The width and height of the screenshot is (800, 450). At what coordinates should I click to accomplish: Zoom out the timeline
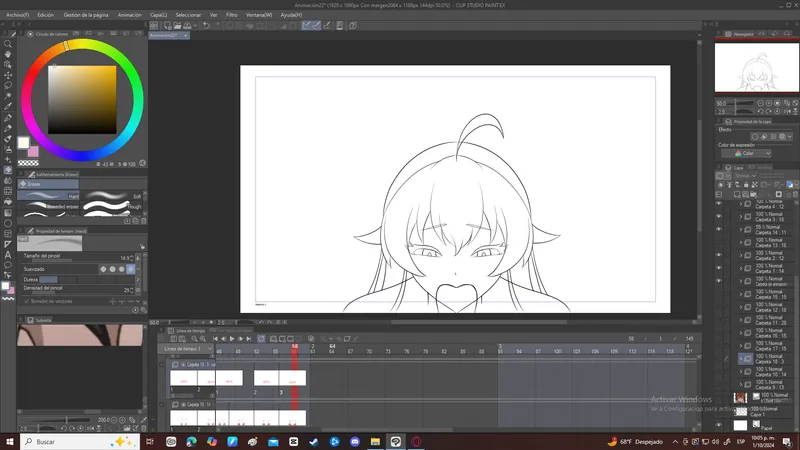click(x=194, y=339)
